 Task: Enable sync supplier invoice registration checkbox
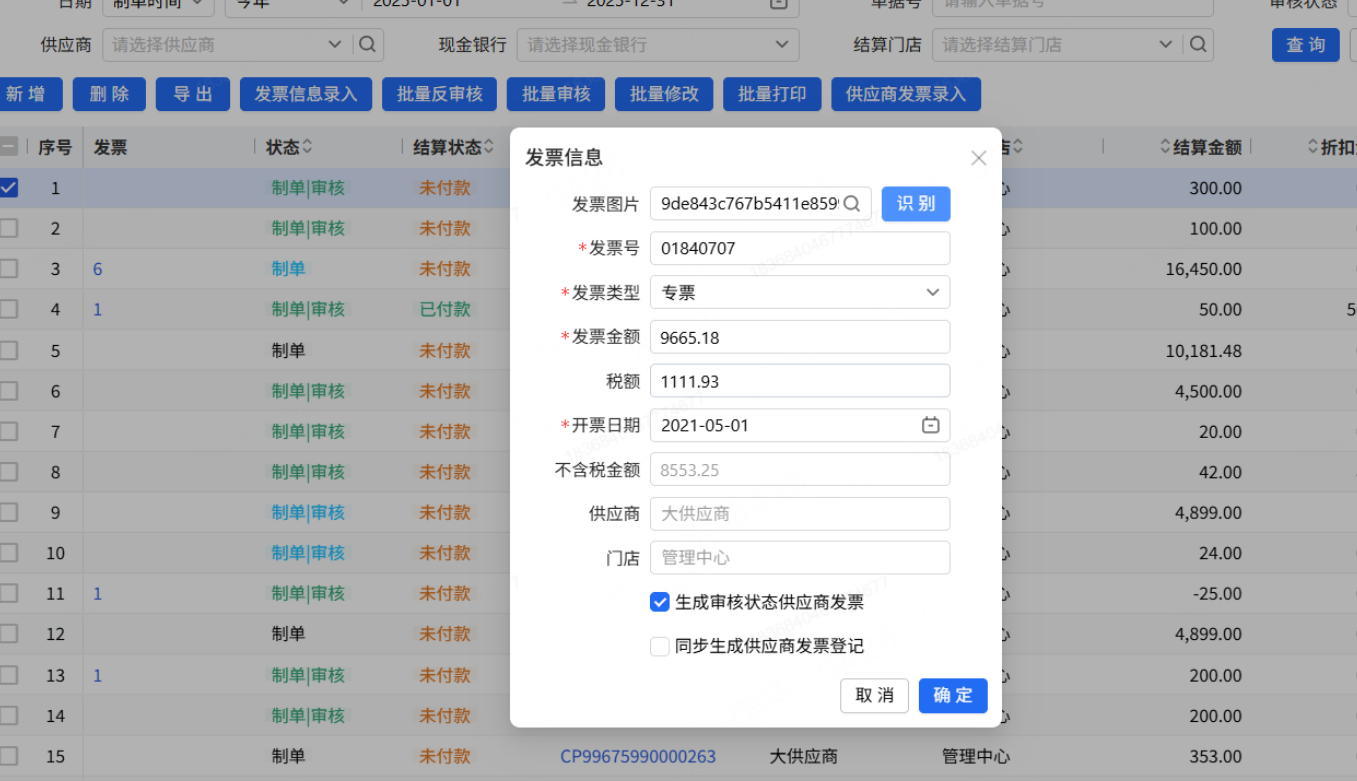[x=660, y=646]
